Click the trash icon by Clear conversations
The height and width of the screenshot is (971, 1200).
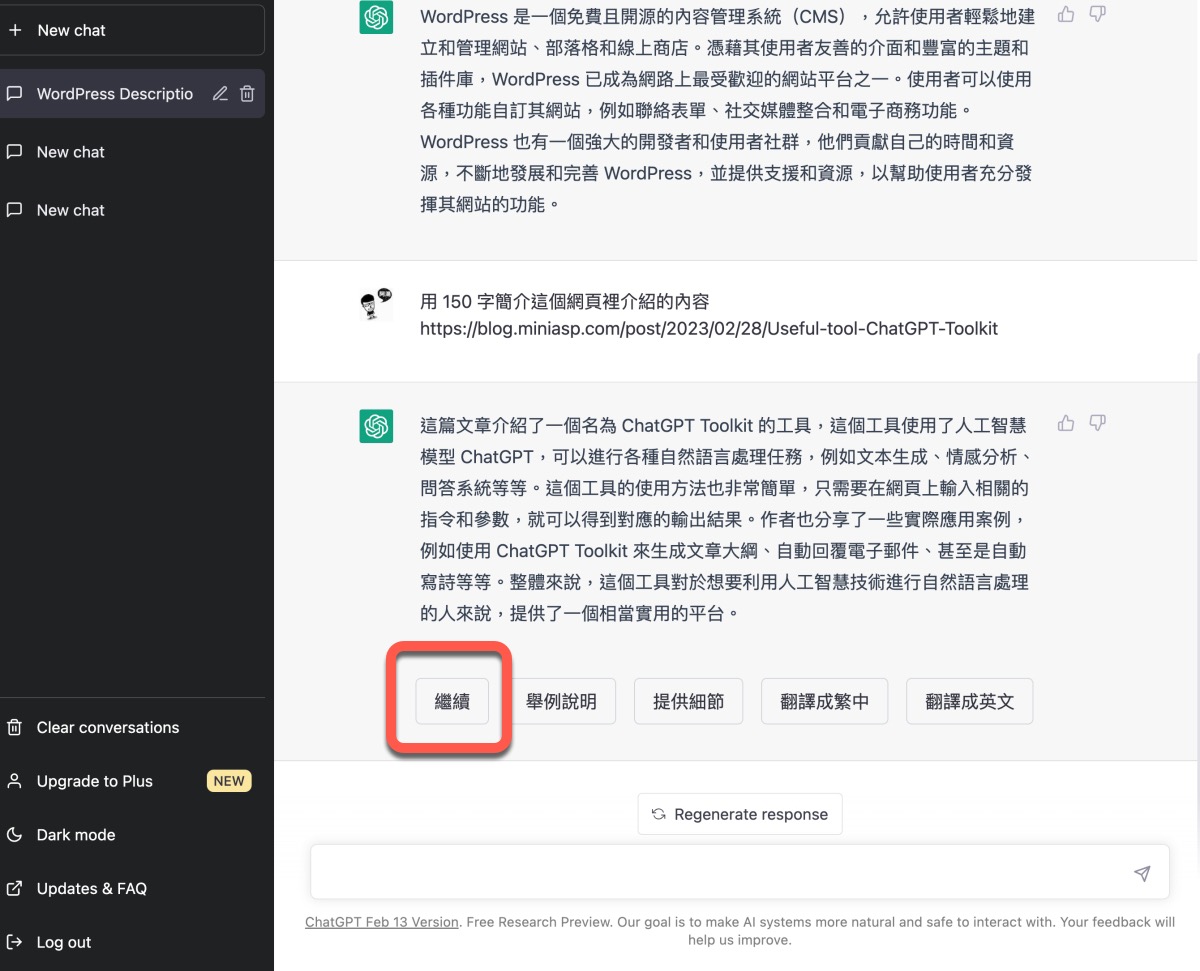(x=14, y=727)
